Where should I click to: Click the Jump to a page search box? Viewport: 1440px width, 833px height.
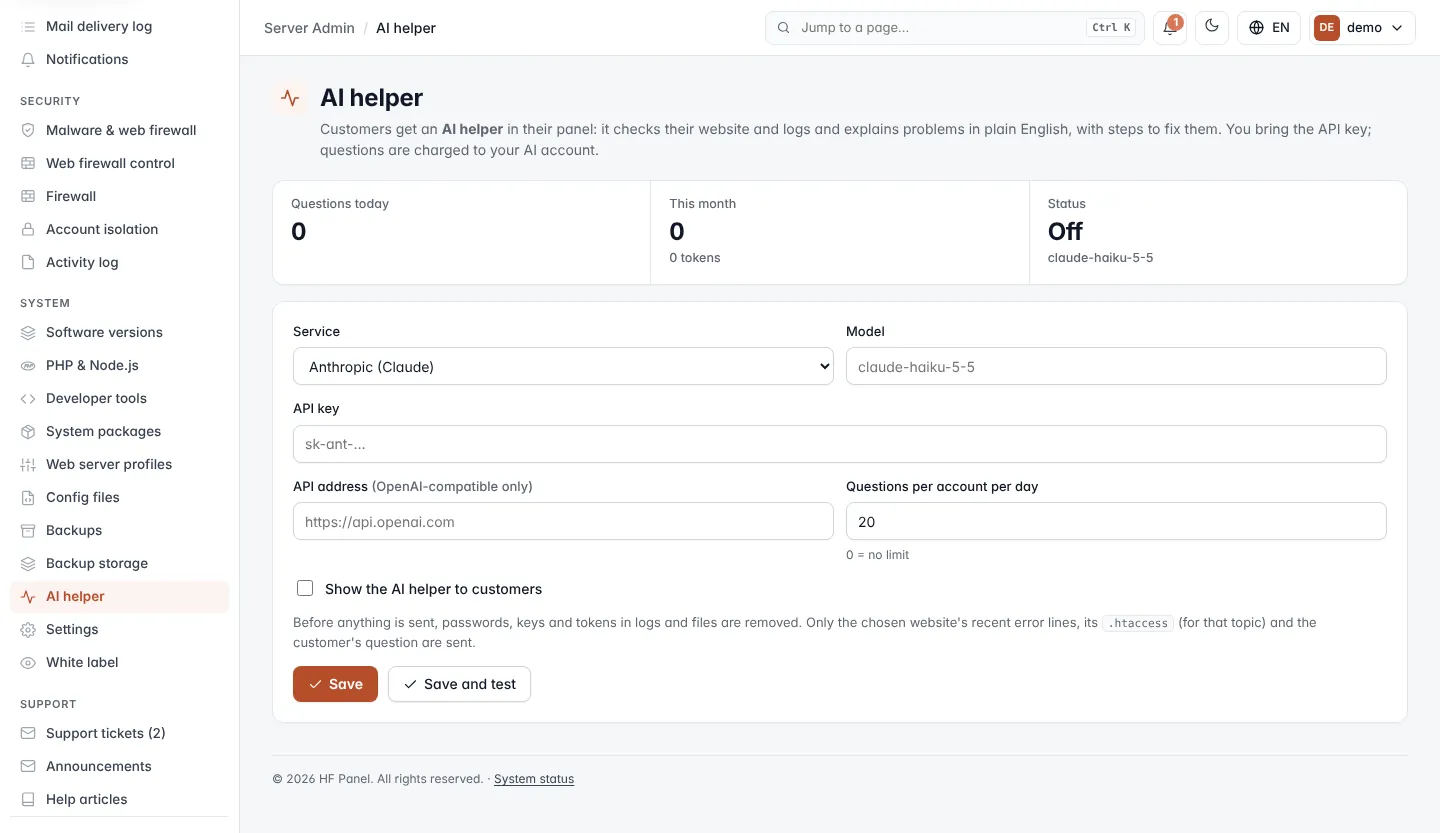pos(955,28)
